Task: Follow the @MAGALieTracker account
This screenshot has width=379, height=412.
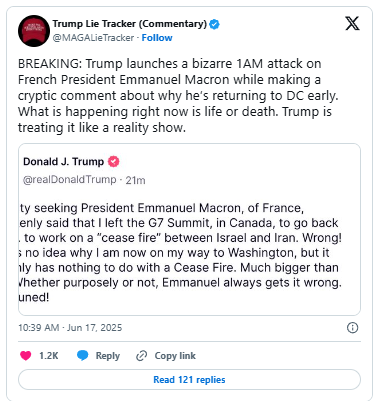Action: pyautogui.click(x=157, y=38)
